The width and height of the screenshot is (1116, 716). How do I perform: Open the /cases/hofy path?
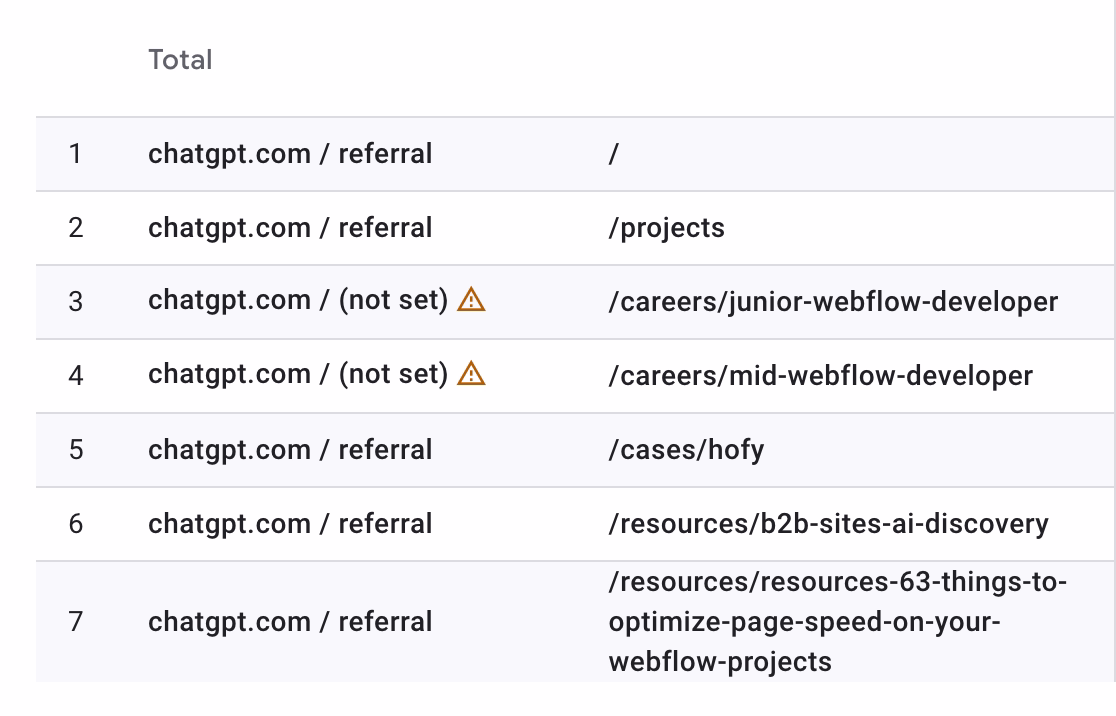(686, 450)
